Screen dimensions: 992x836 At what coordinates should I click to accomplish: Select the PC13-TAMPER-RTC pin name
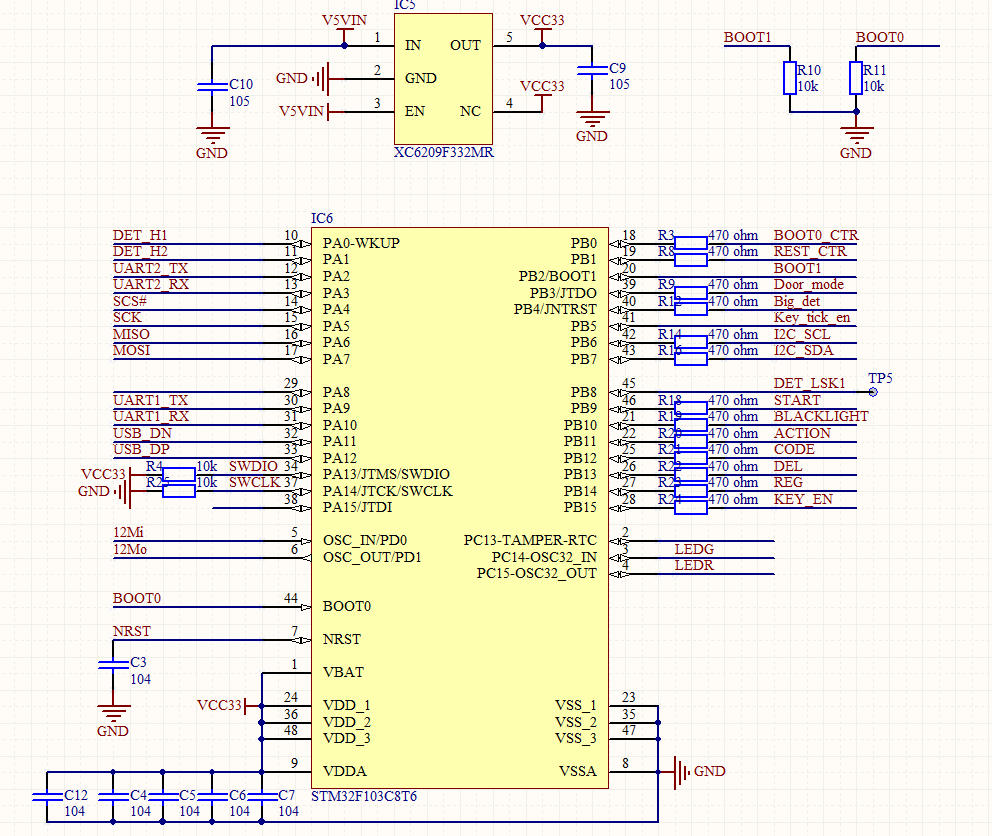[x=530, y=540]
